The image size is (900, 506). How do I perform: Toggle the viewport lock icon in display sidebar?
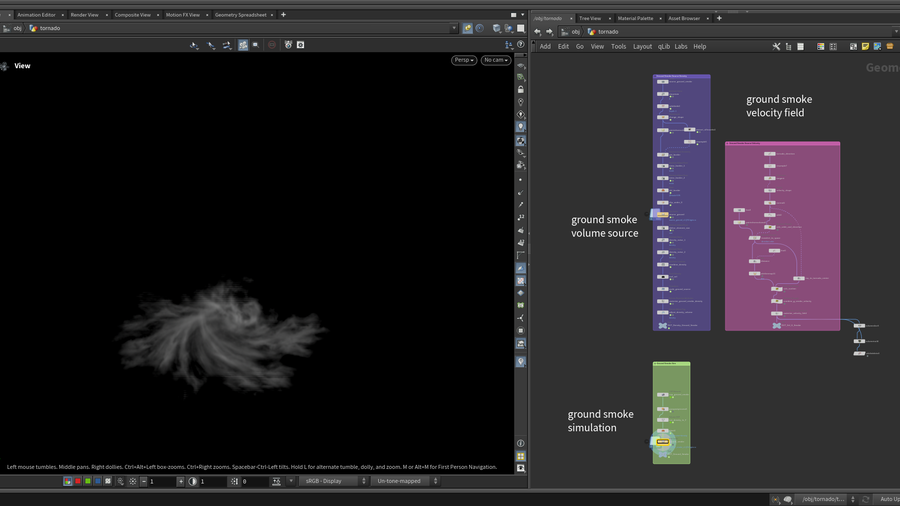pyautogui.click(x=520, y=89)
